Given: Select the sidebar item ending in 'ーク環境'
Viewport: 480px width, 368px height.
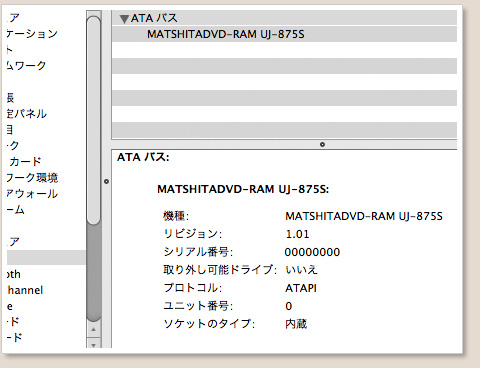Looking at the screenshot, I should coord(32,178).
